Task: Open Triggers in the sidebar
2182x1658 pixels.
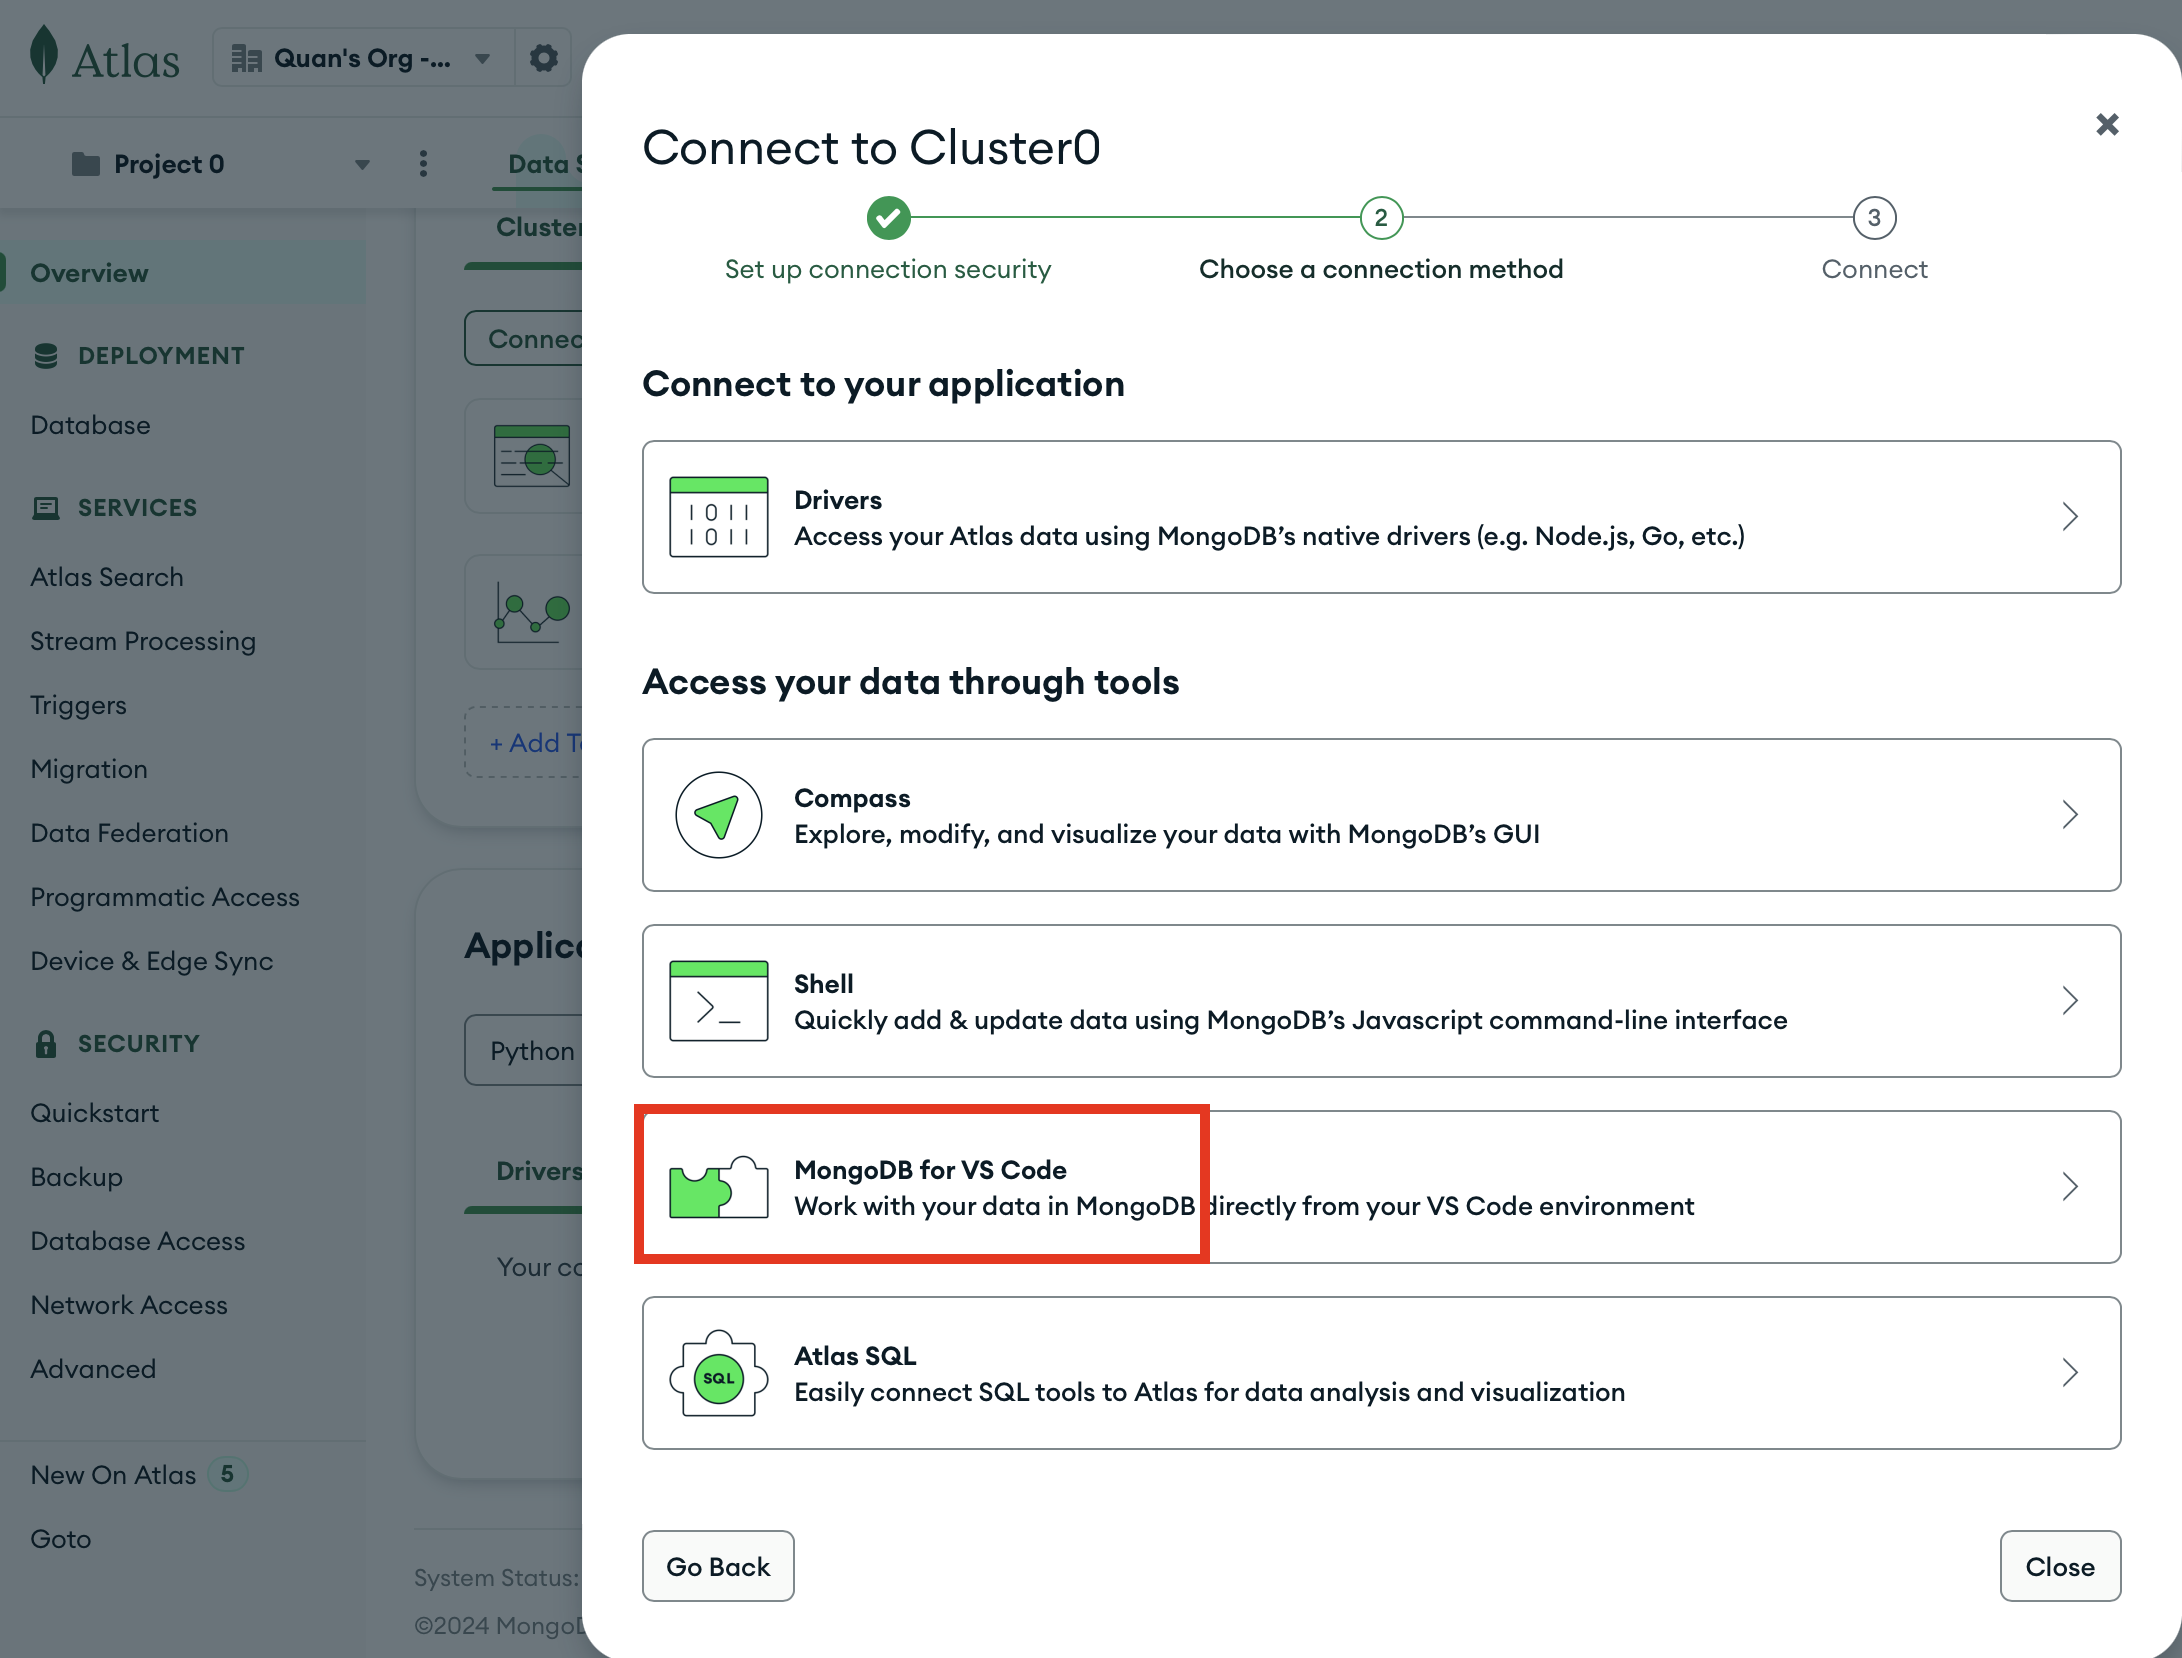Action: 78,705
